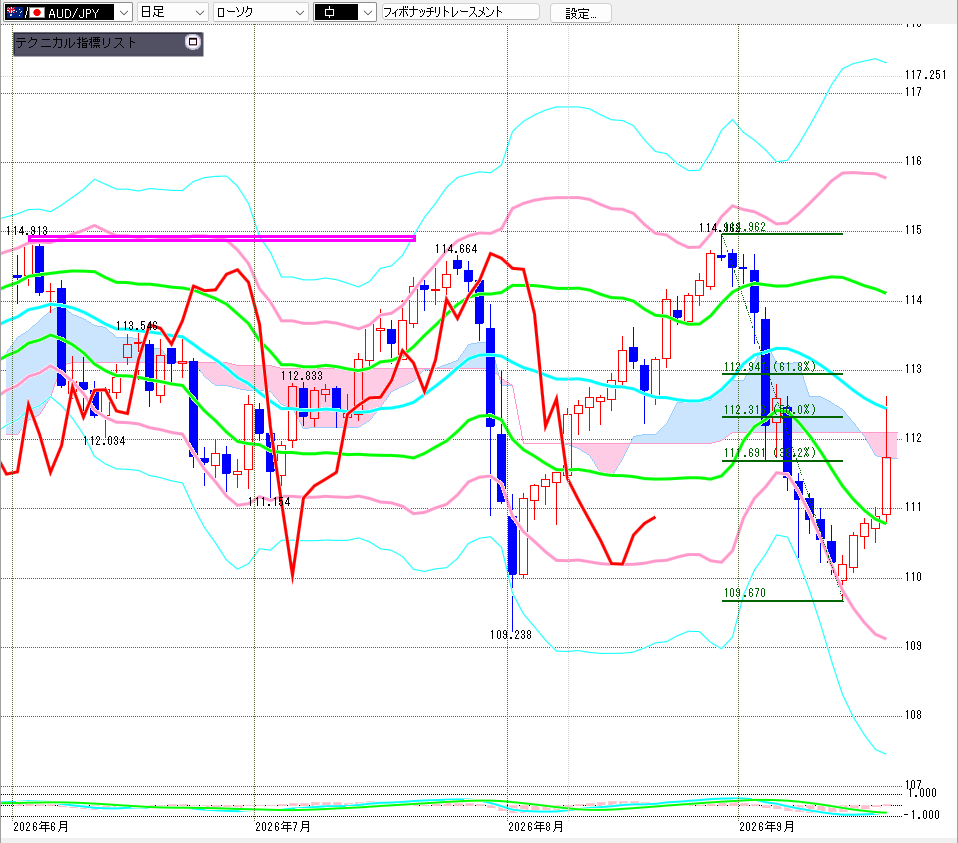958x843 pixels.
Task: Expand the テクニカル指標リスト panel icon
Action: tap(192, 42)
